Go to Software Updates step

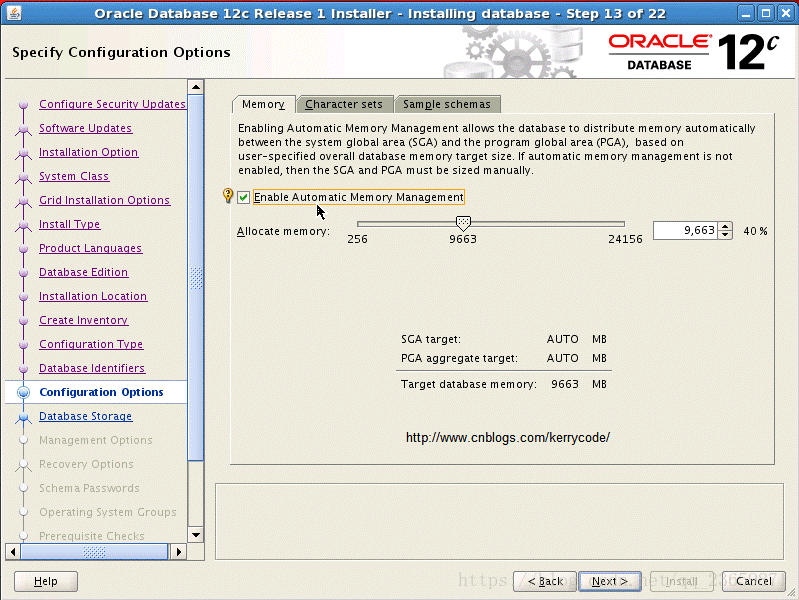[86, 128]
